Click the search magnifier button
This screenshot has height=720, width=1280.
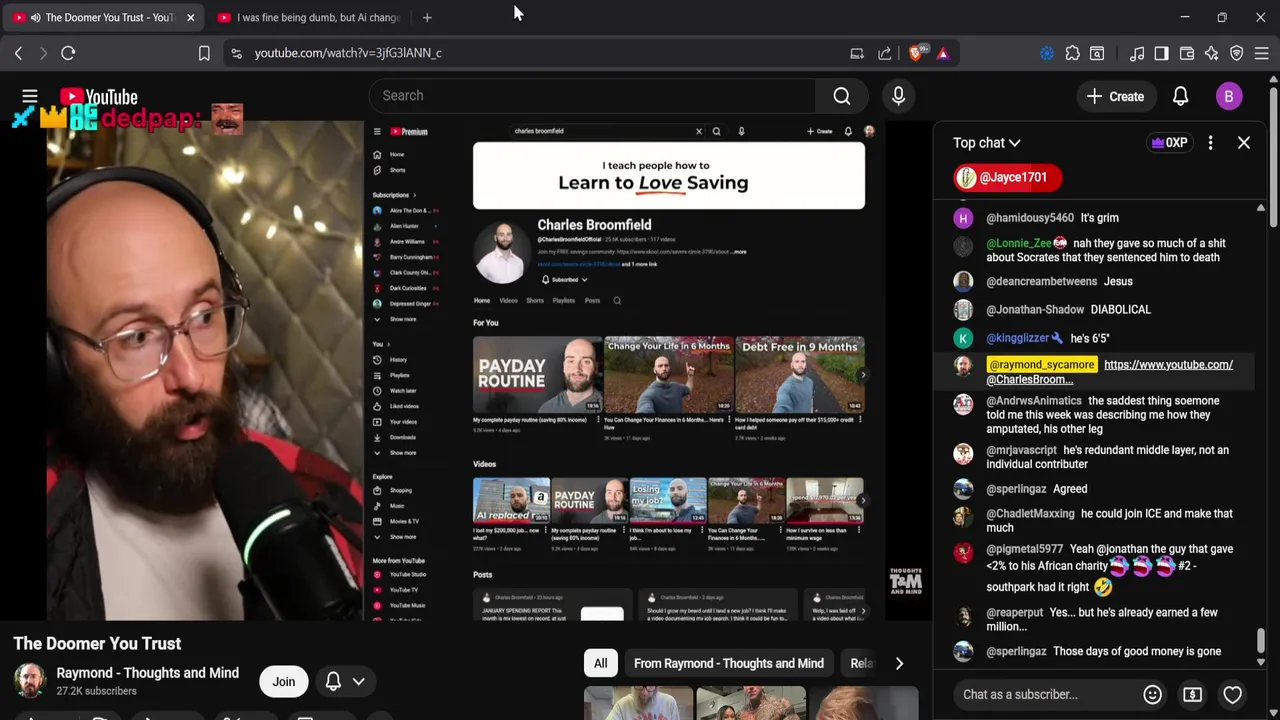tap(842, 96)
